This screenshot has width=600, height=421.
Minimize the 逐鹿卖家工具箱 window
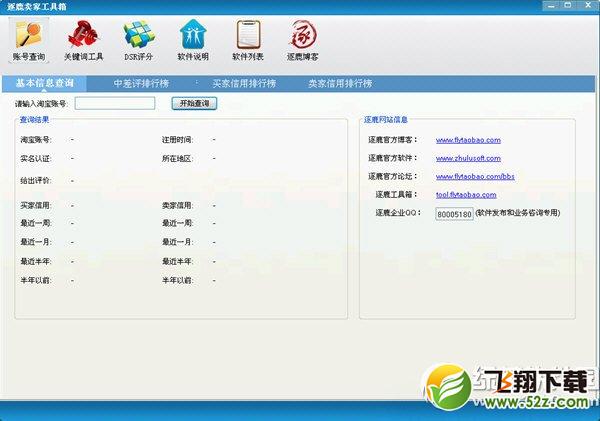(x=551, y=5)
